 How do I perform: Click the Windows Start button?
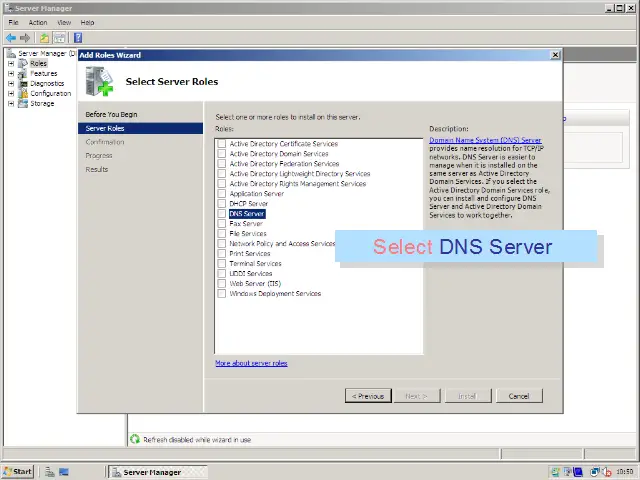[18, 471]
